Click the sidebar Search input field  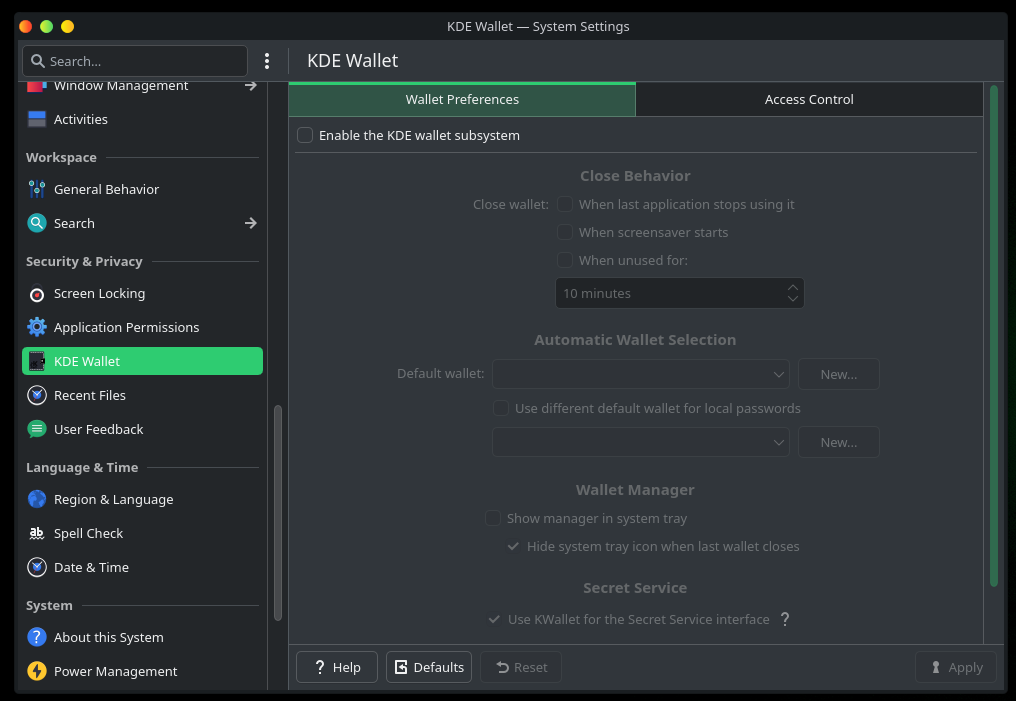(135, 61)
